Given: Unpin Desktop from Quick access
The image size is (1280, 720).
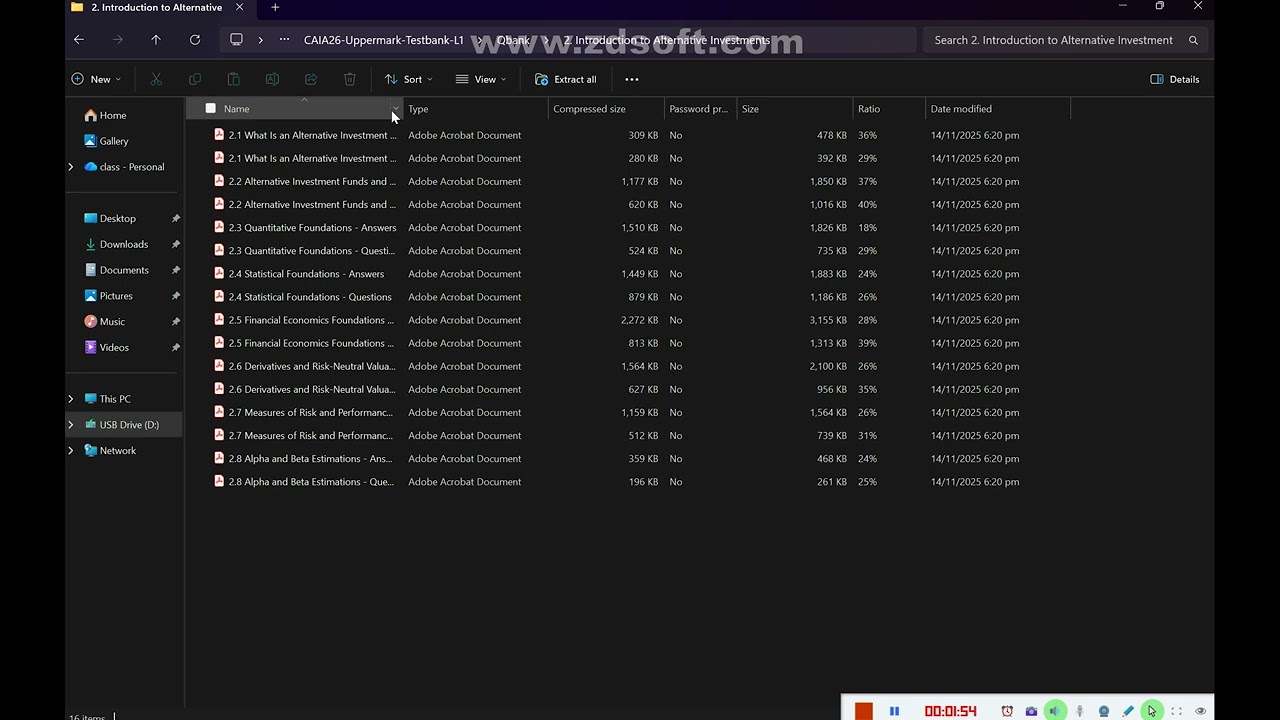Looking at the screenshot, I should 176,218.
